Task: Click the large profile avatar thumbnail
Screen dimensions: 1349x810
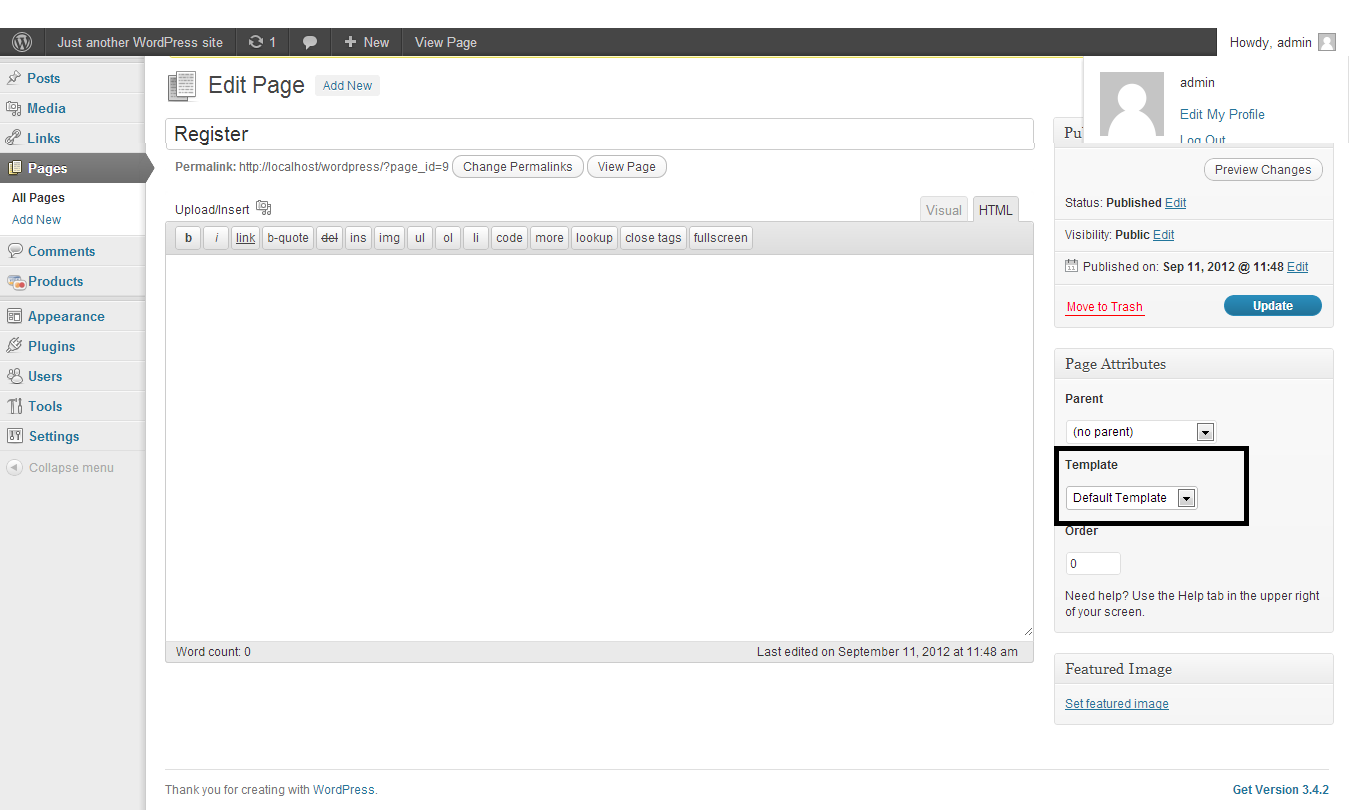Action: click(x=1132, y=104)
